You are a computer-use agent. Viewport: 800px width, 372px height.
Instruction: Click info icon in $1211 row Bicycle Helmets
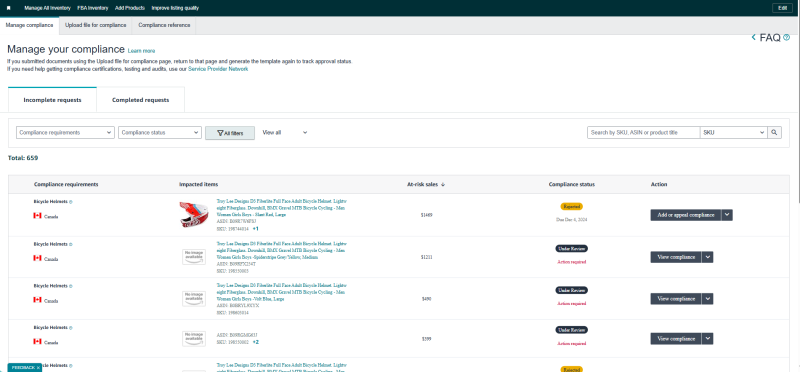tap(70, 244)
